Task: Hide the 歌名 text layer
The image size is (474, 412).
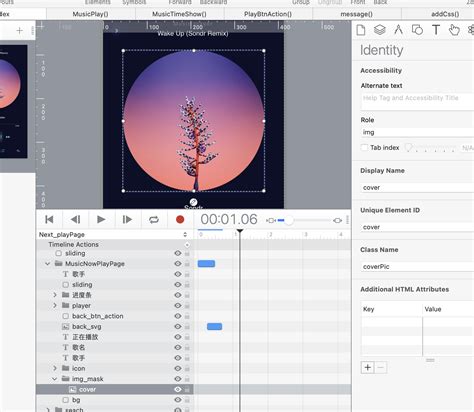Action: click(178, 347)
